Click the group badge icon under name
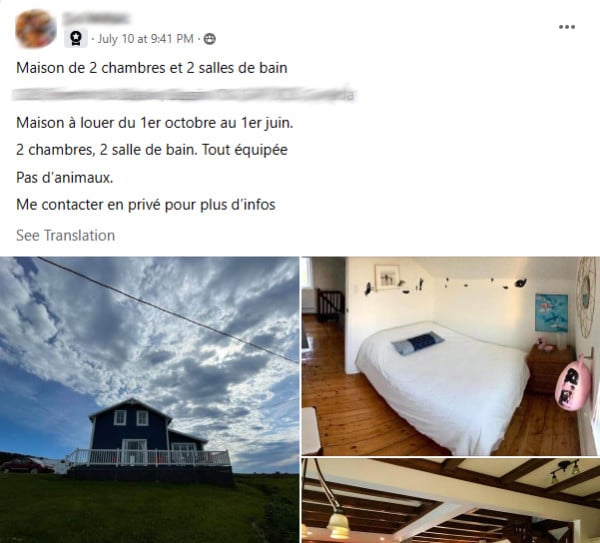600x543 pixels. click(x=76, y=38)
